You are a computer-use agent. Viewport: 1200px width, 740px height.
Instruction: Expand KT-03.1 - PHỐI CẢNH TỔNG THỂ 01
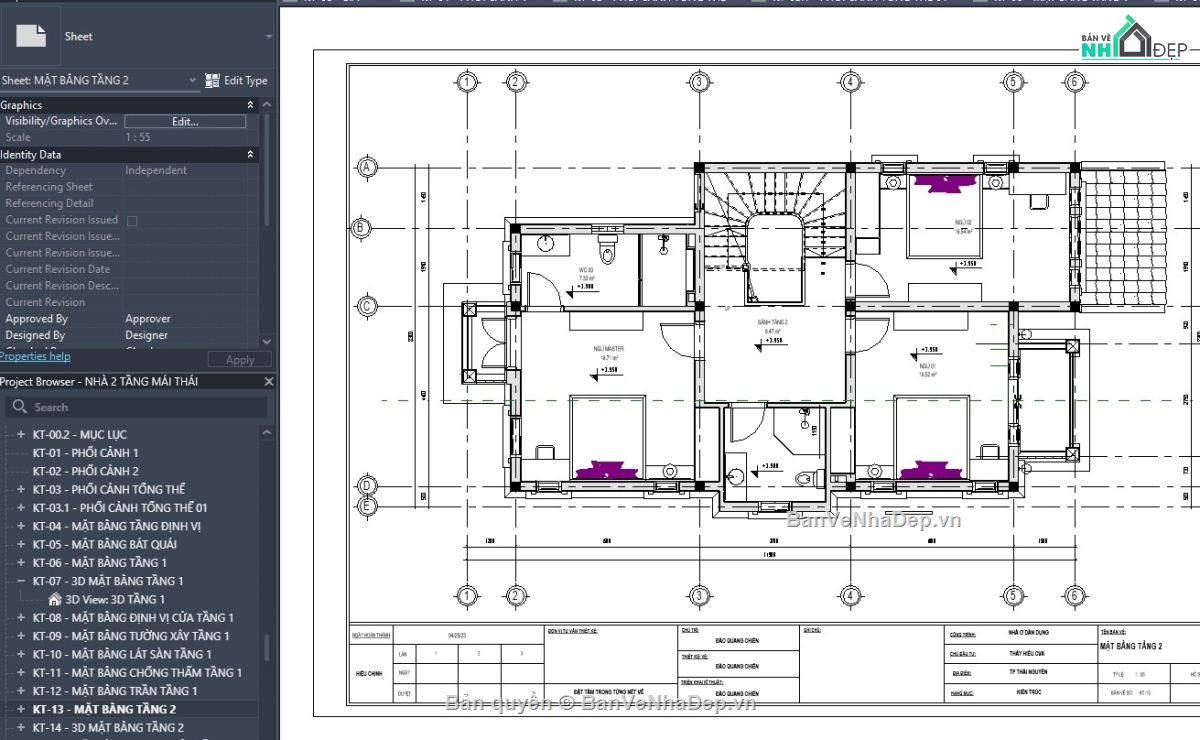[x=20, y=508]
